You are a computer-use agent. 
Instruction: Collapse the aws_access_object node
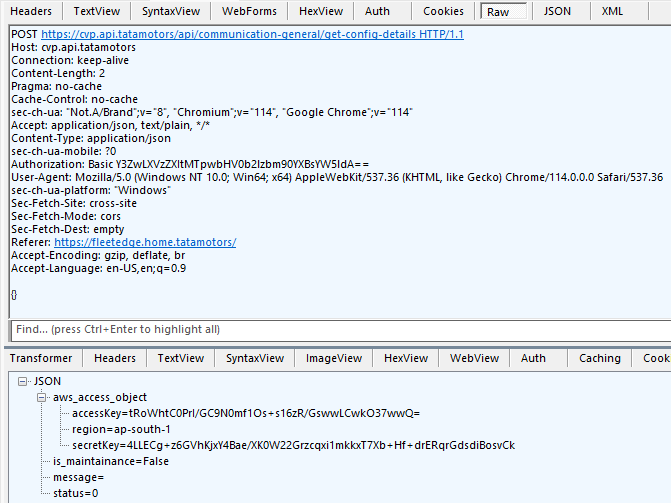[x=42, y=397]
